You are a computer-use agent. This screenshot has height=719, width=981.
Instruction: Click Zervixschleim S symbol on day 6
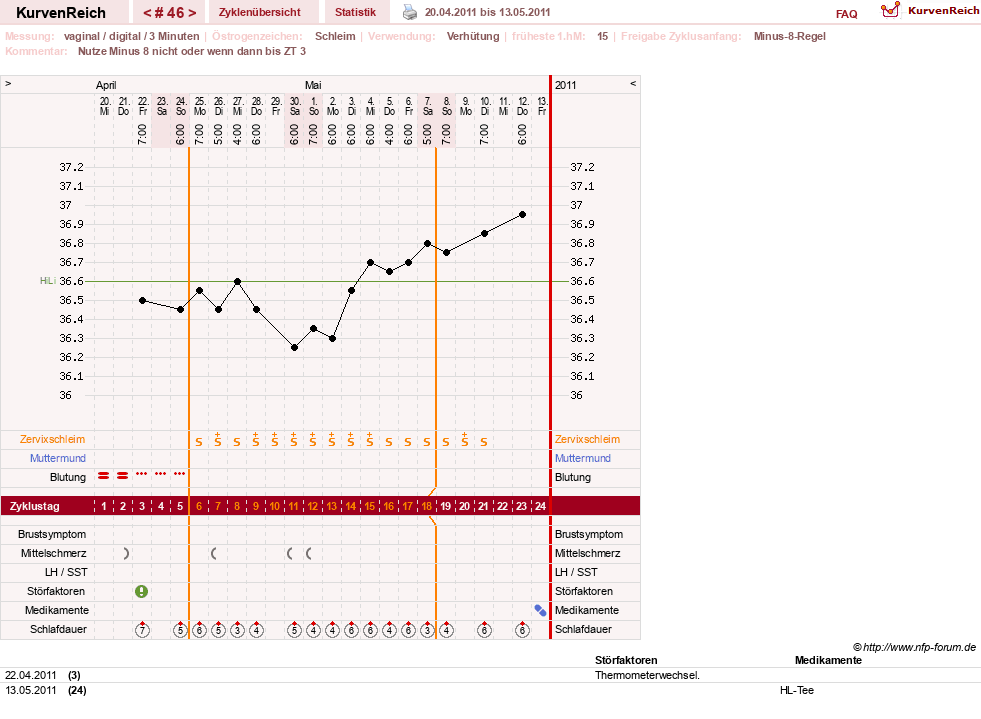pos(199,442)
